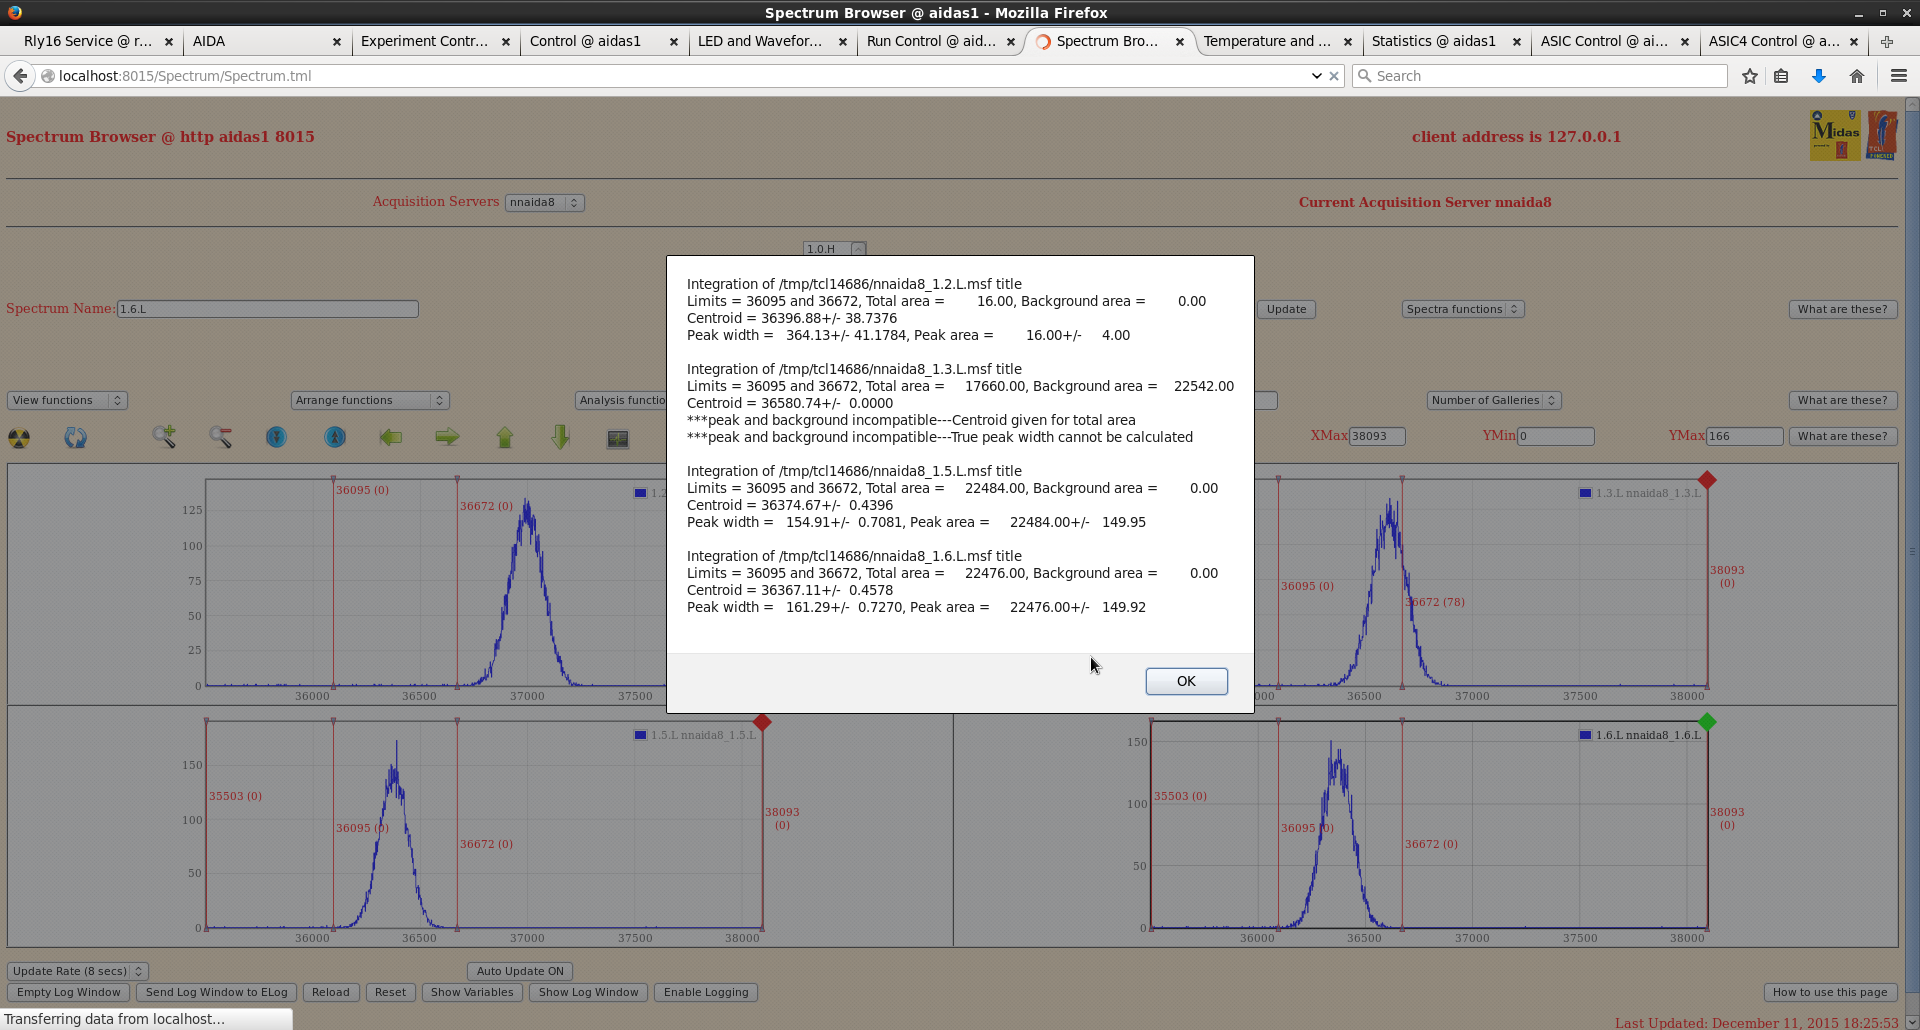
Task: Click the red diamond marker on 1.5.L plot
Action: pos(762,722)
